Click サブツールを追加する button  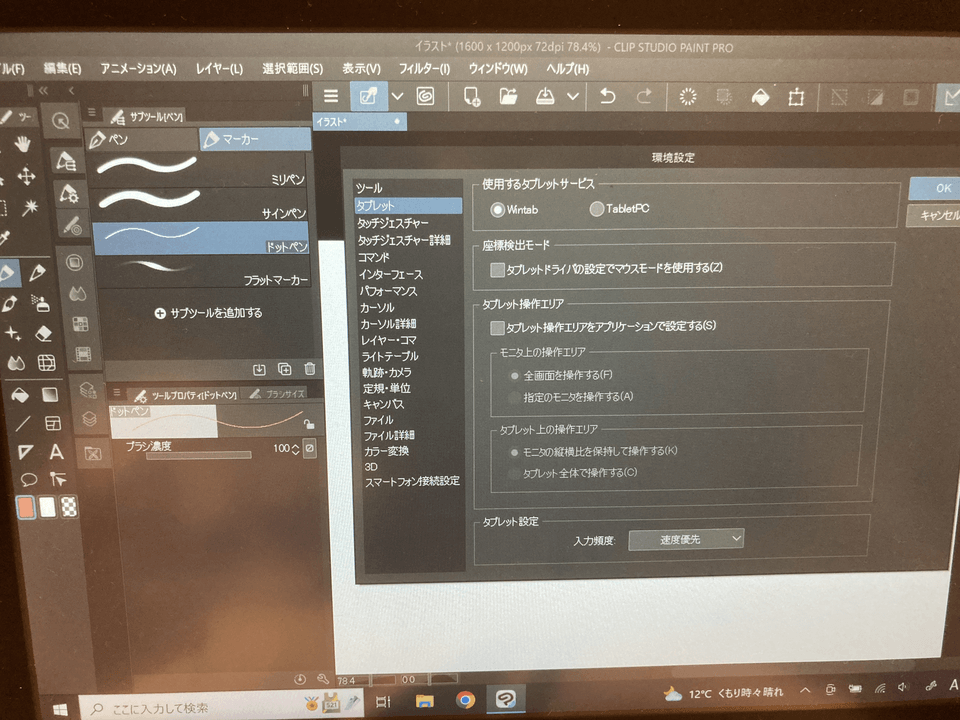[209, 313]
